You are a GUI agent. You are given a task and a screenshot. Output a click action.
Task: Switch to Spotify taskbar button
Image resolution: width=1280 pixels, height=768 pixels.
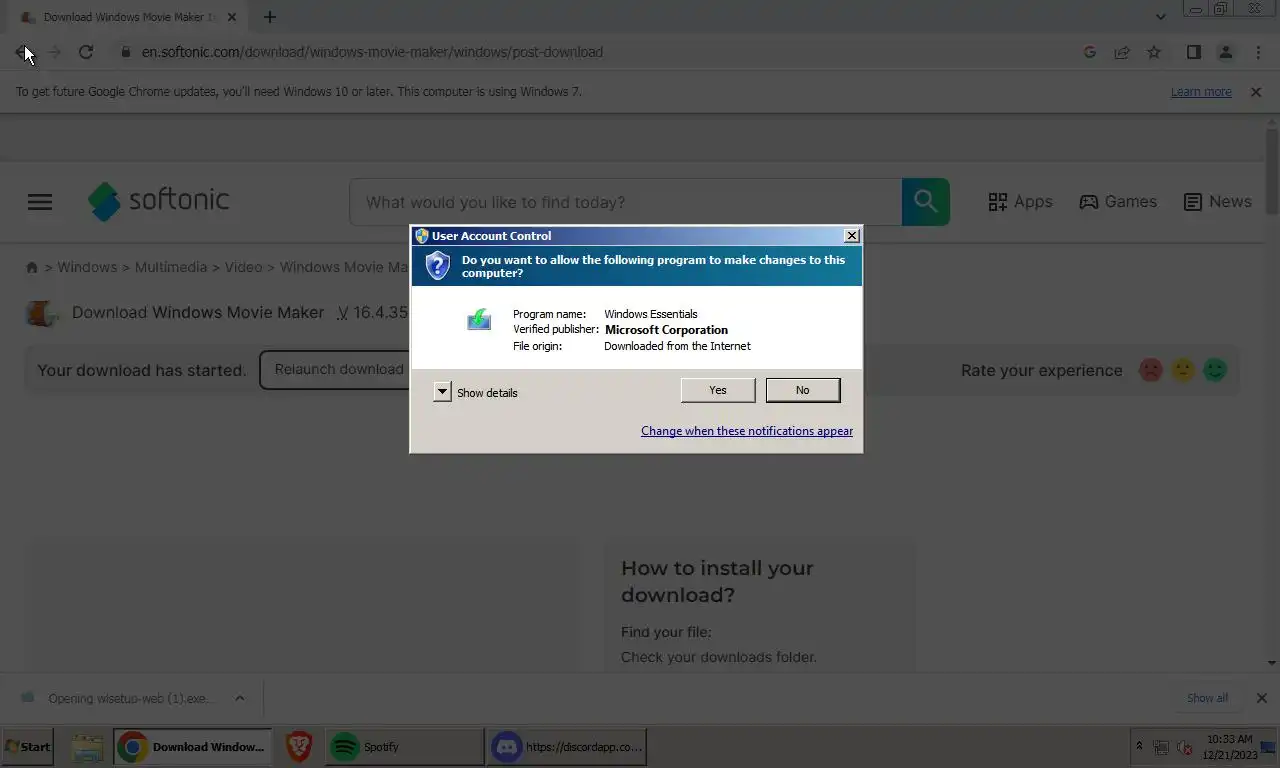pos(404,746)
